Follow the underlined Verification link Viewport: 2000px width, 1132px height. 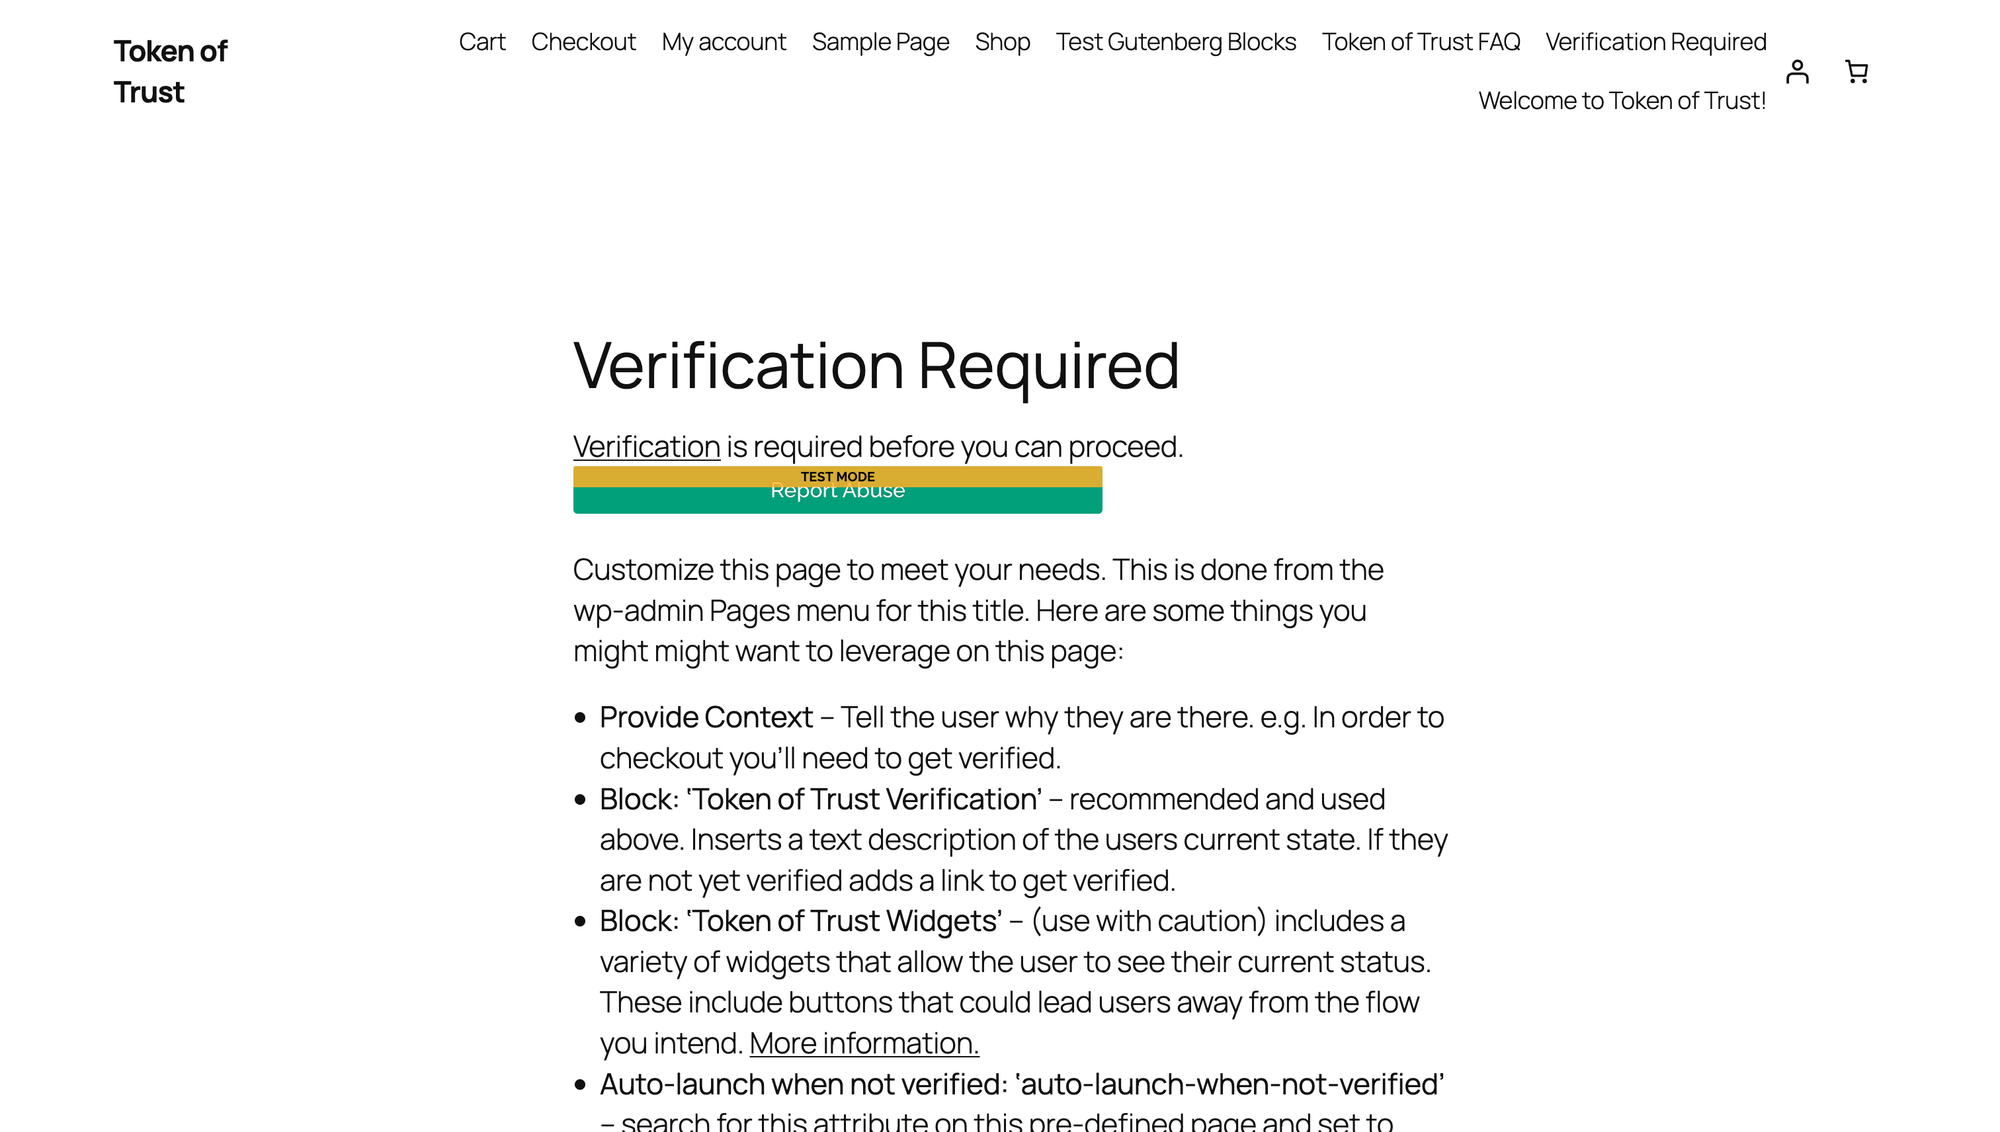pos(646,447)
